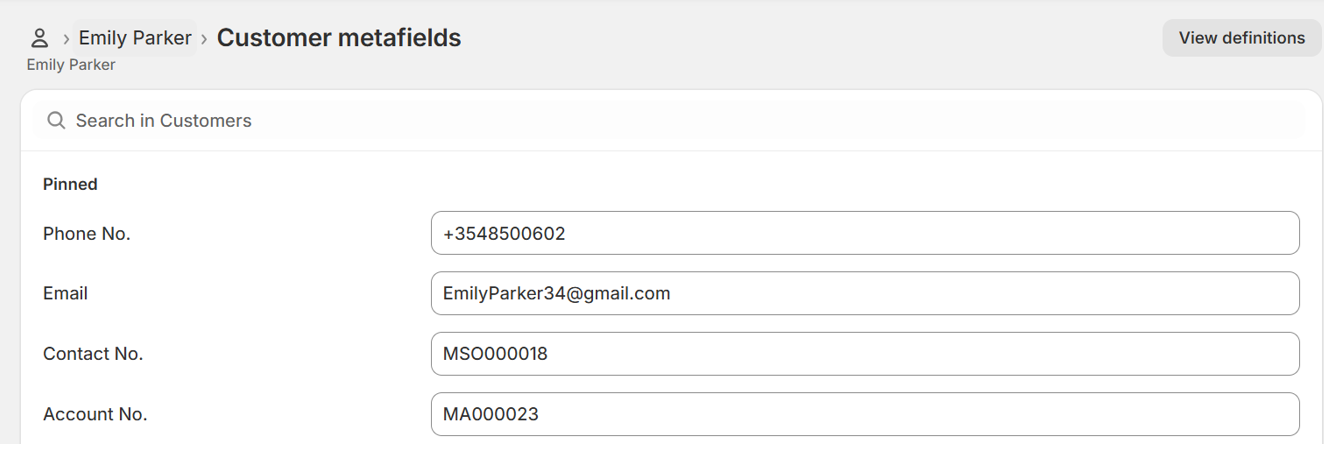This screenshot has height=451, width=1324.
Task: Click into the Phone No. input field
Action: (x=865, y=234)
